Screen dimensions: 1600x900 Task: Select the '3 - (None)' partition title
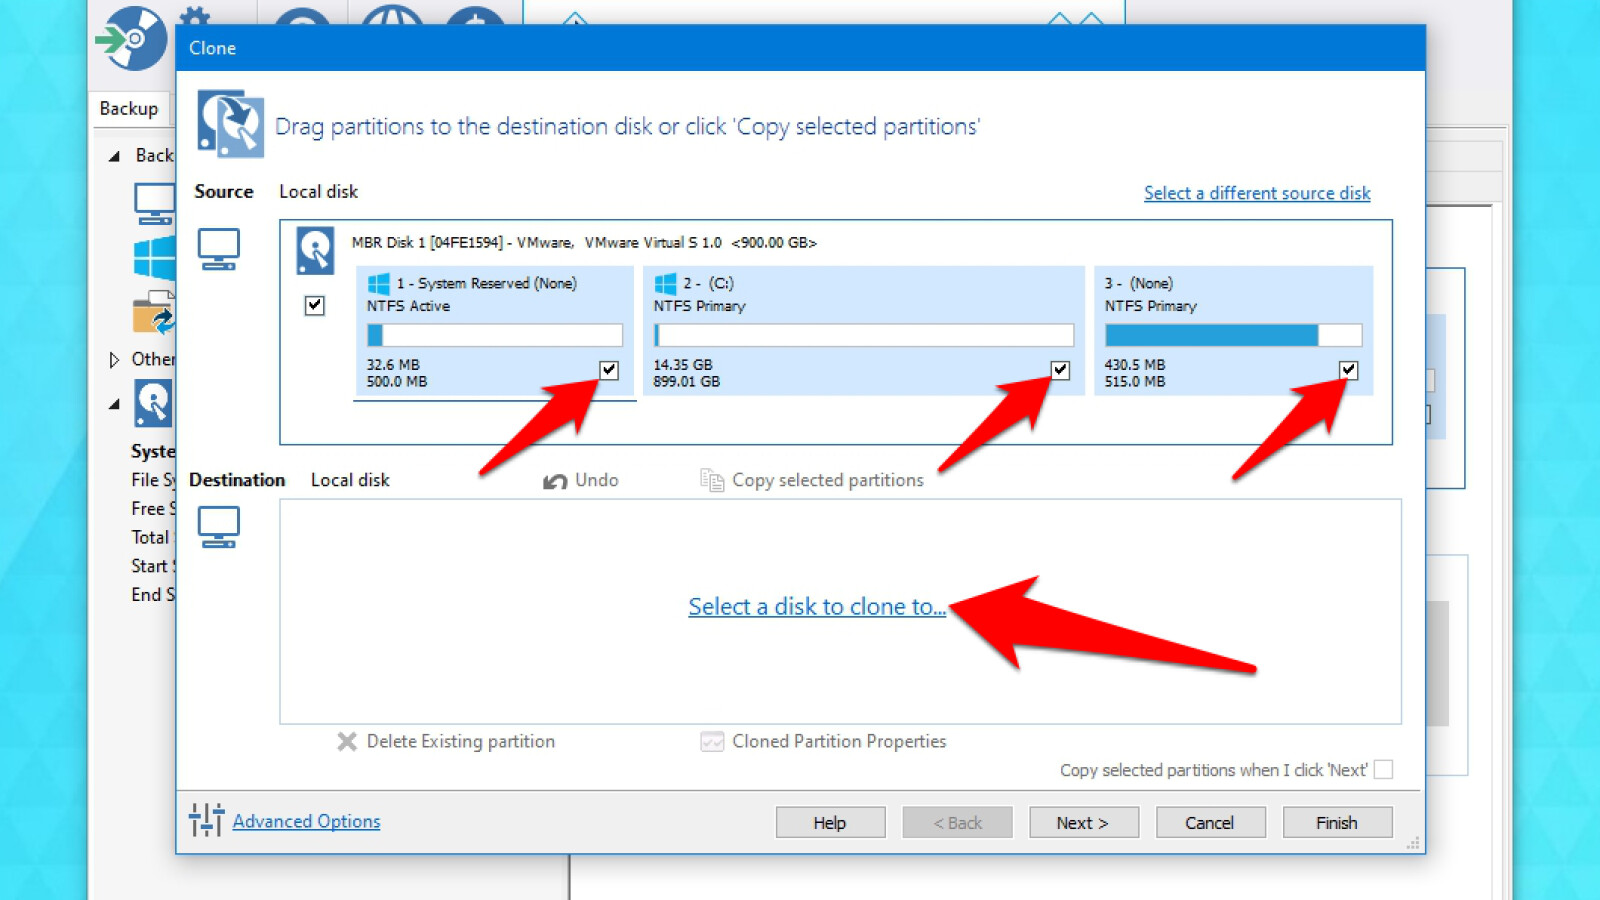click(1139, 283)
